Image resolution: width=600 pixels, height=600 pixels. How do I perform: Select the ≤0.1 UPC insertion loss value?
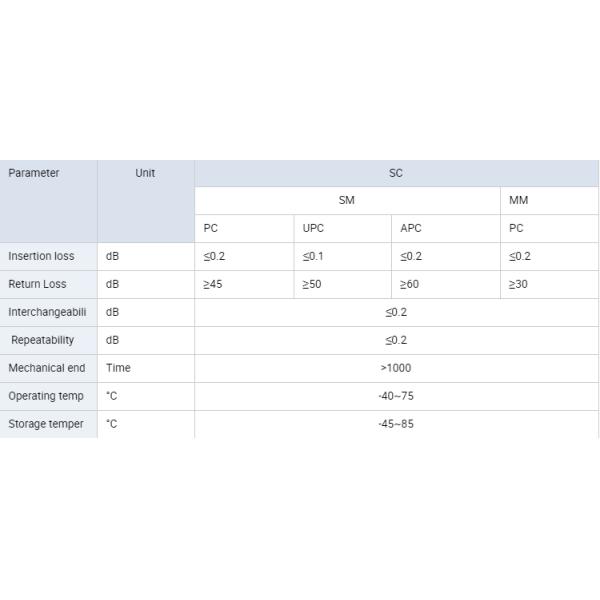click(x=314, y=256)
